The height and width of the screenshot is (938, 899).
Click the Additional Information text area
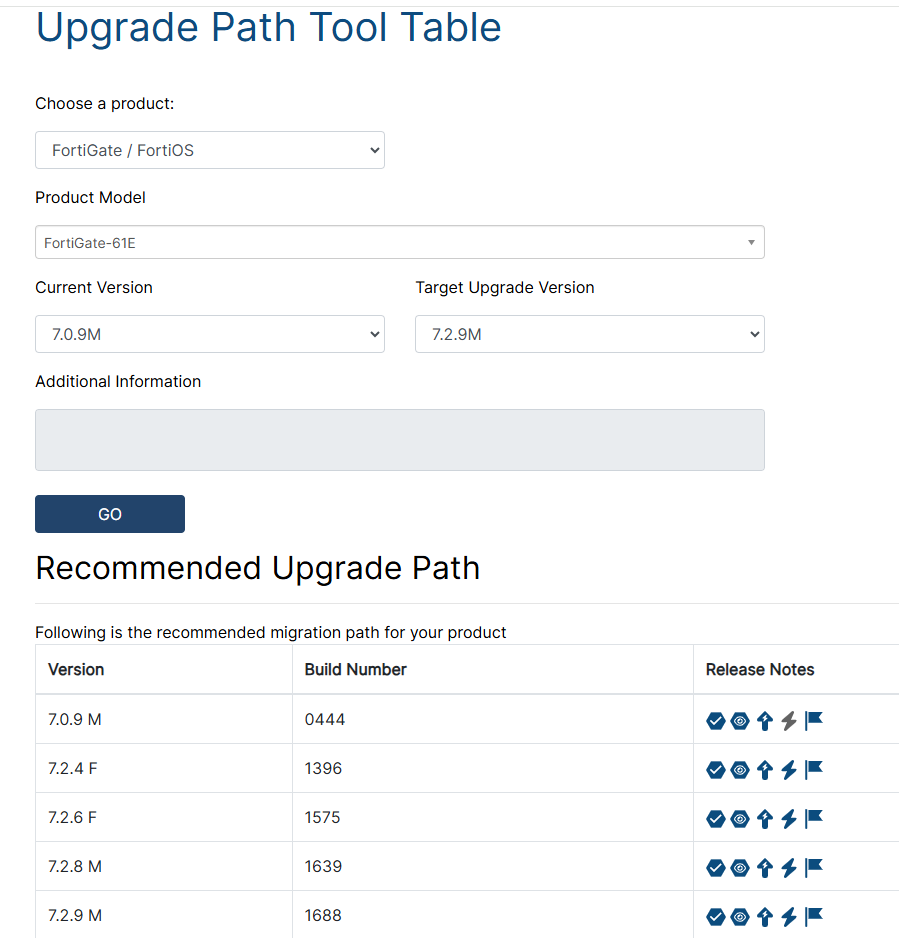[x=400, y=440]
